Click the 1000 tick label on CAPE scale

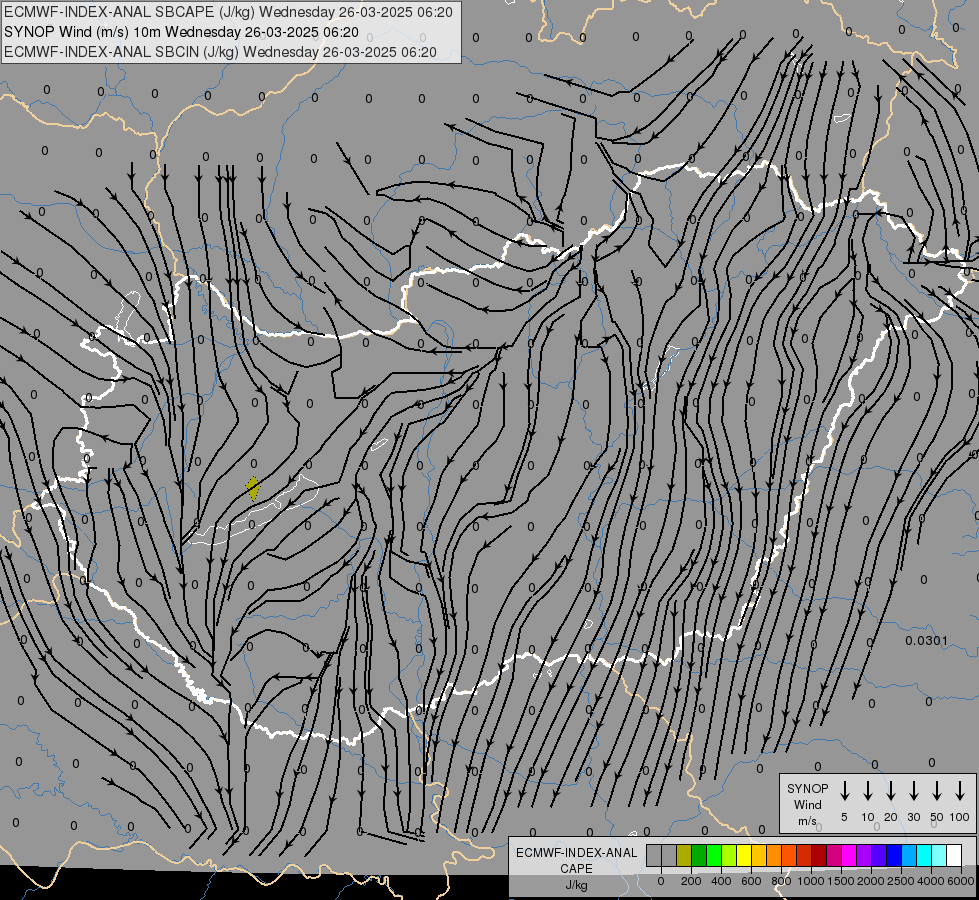811,881
